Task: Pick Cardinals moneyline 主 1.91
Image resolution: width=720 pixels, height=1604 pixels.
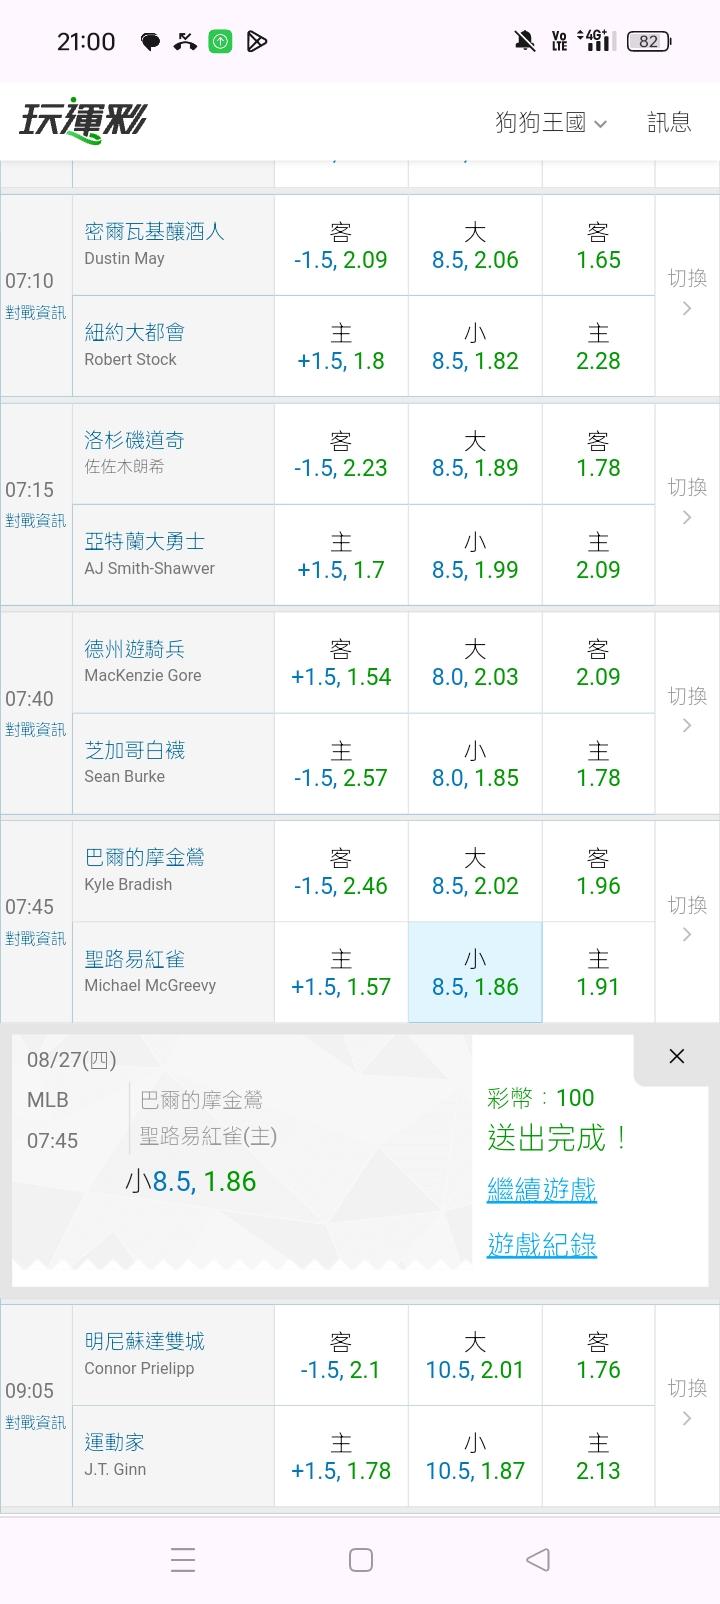Action: tap(599, 972)
